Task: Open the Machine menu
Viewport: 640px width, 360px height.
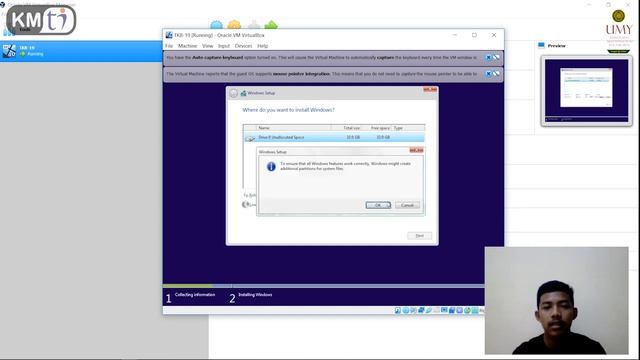Action: tap(187, 46)
